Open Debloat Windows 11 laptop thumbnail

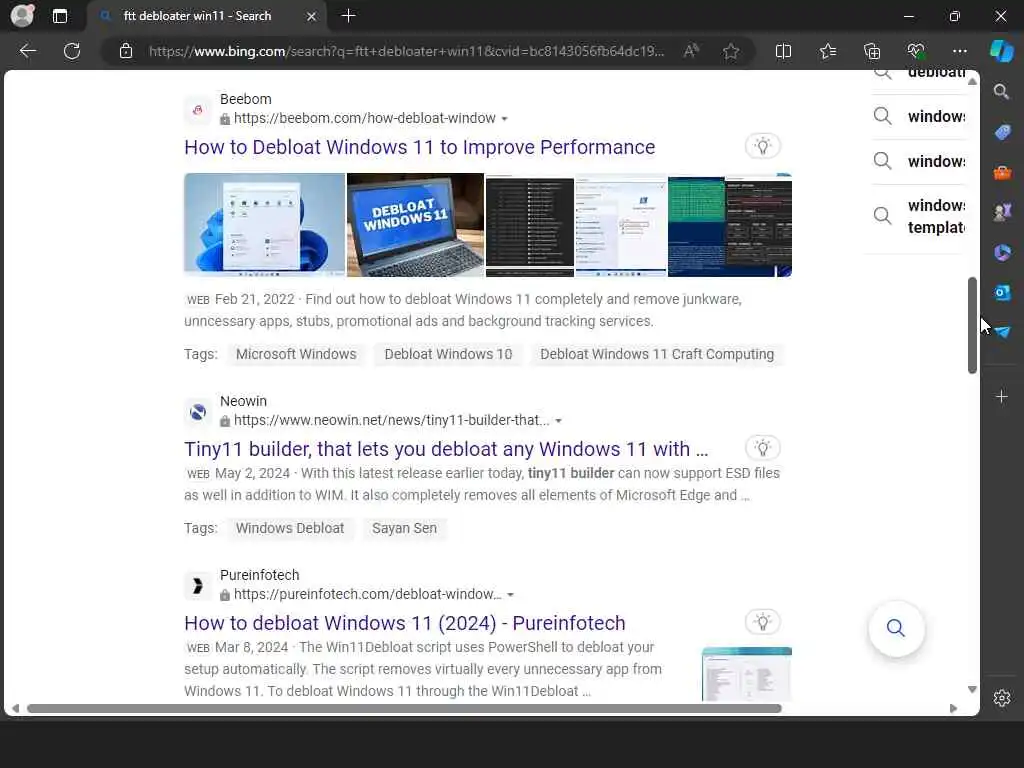click(x=415, y=225)
